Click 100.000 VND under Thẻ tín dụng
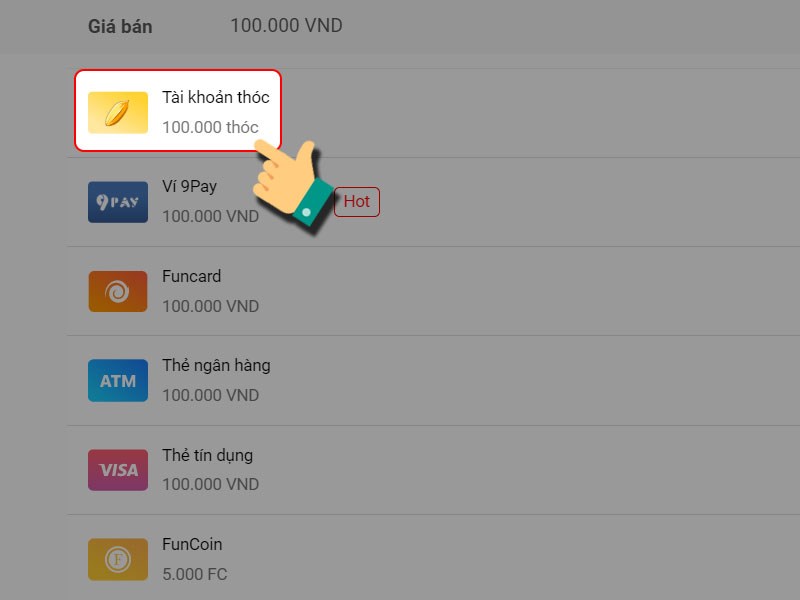Image resolution: width=800 pixels, height=600 pixels. click(x=210, y=484)
